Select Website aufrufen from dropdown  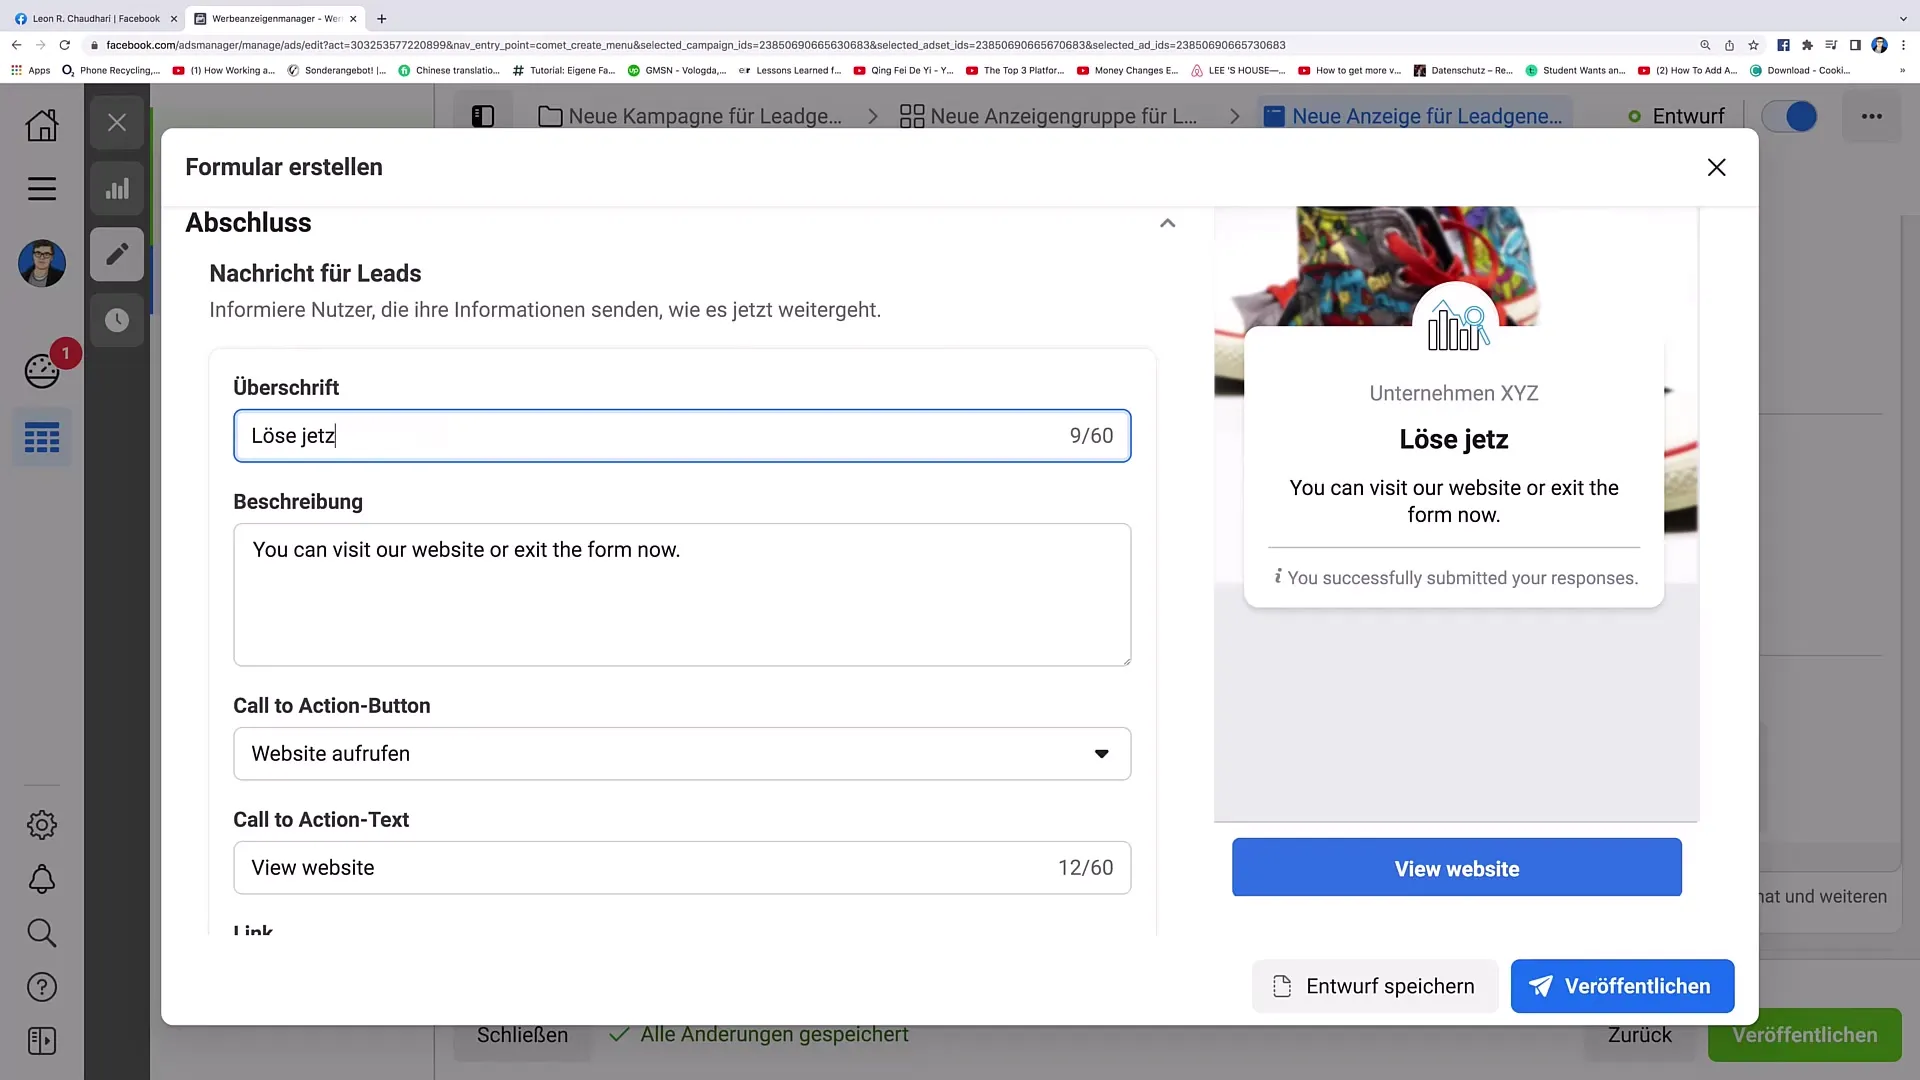point(682,753)
